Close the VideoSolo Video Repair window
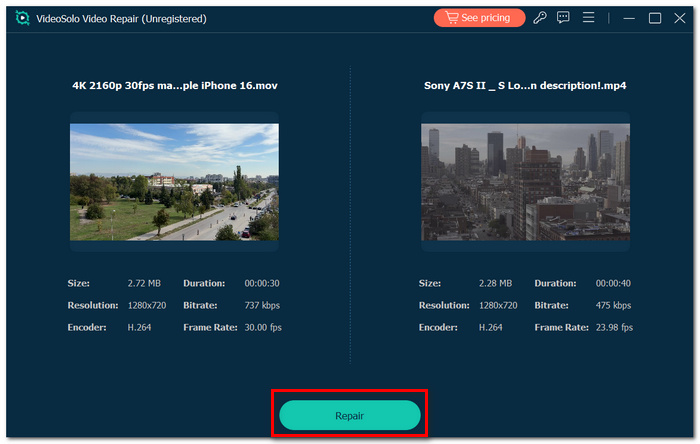The height and width of the screenshot is (444, 700). [679, 18]
